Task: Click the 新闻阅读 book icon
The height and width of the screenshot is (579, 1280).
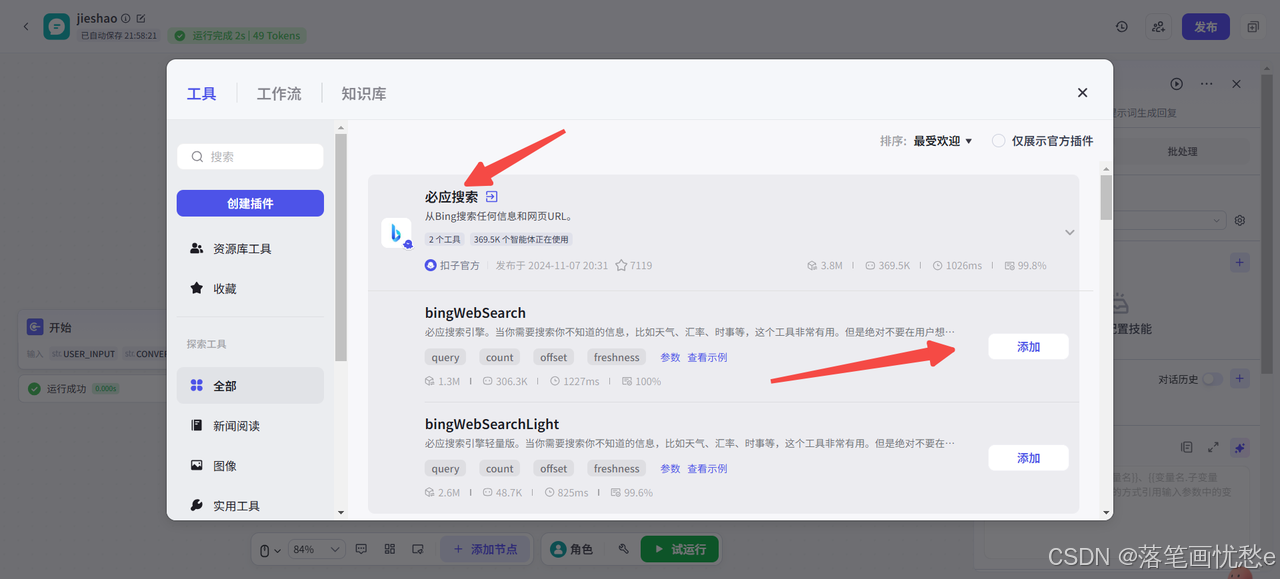Action: coord(196,425)
